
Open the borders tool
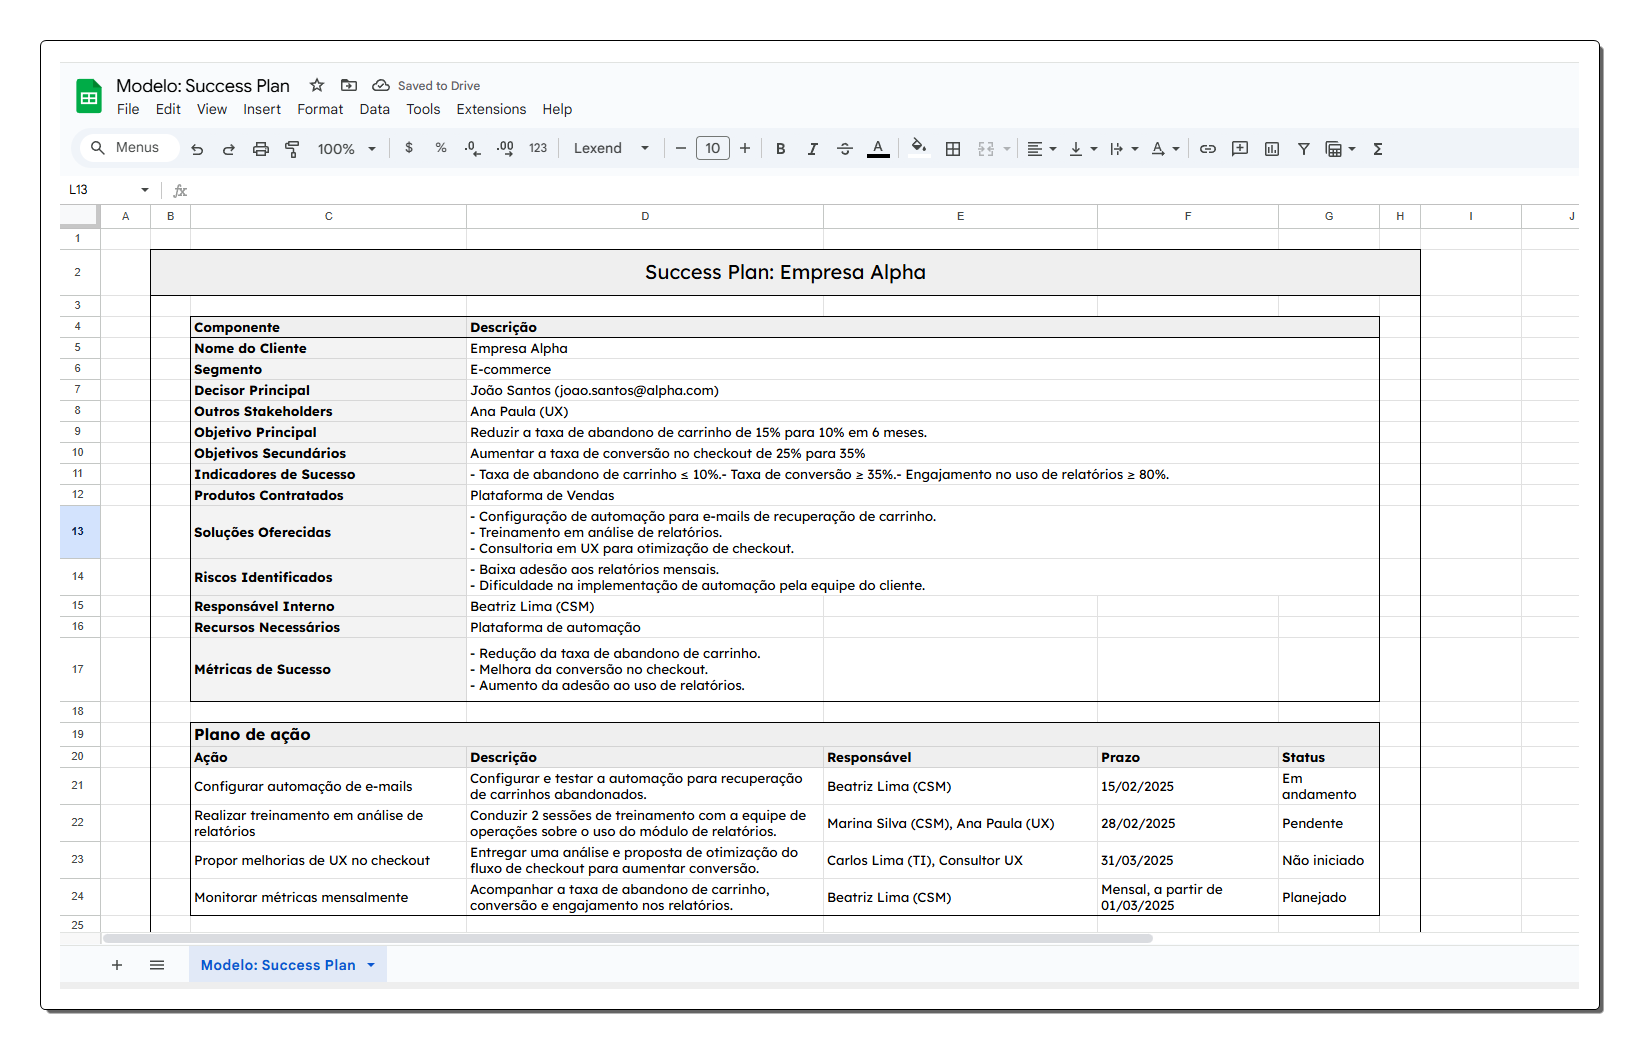click(x=953, y=149)
